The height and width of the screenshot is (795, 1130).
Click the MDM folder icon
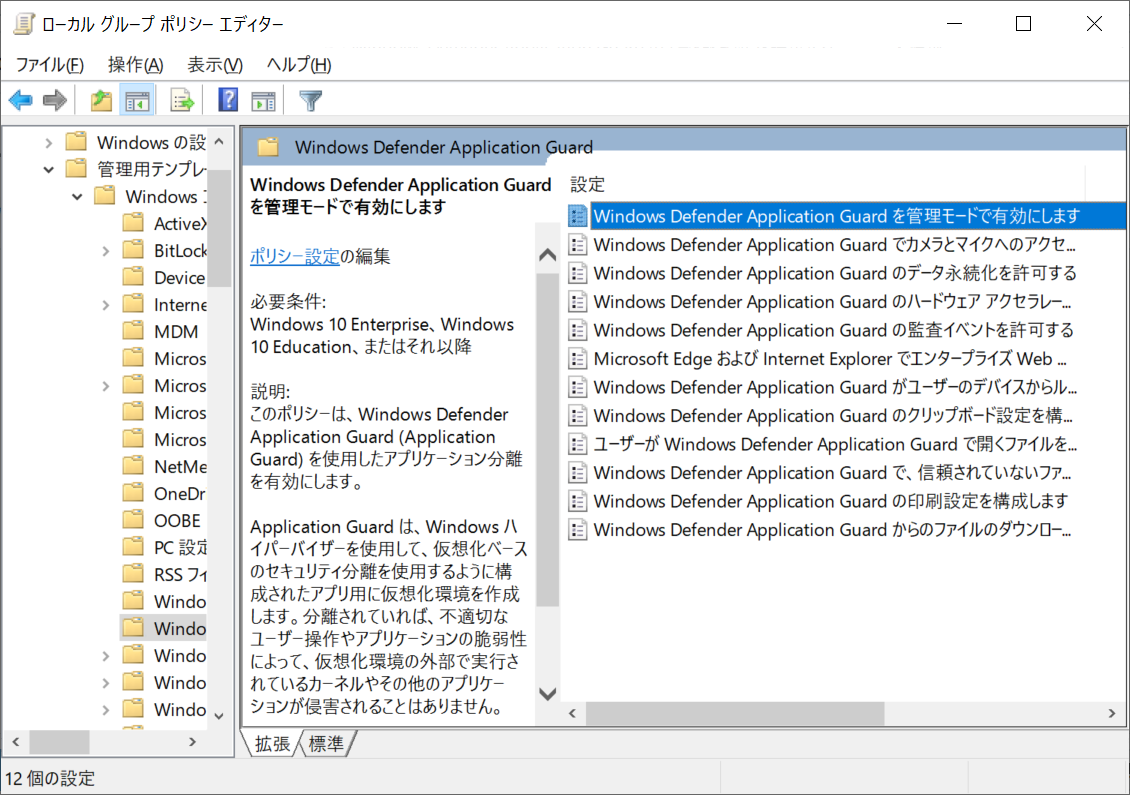pos(133,331)
